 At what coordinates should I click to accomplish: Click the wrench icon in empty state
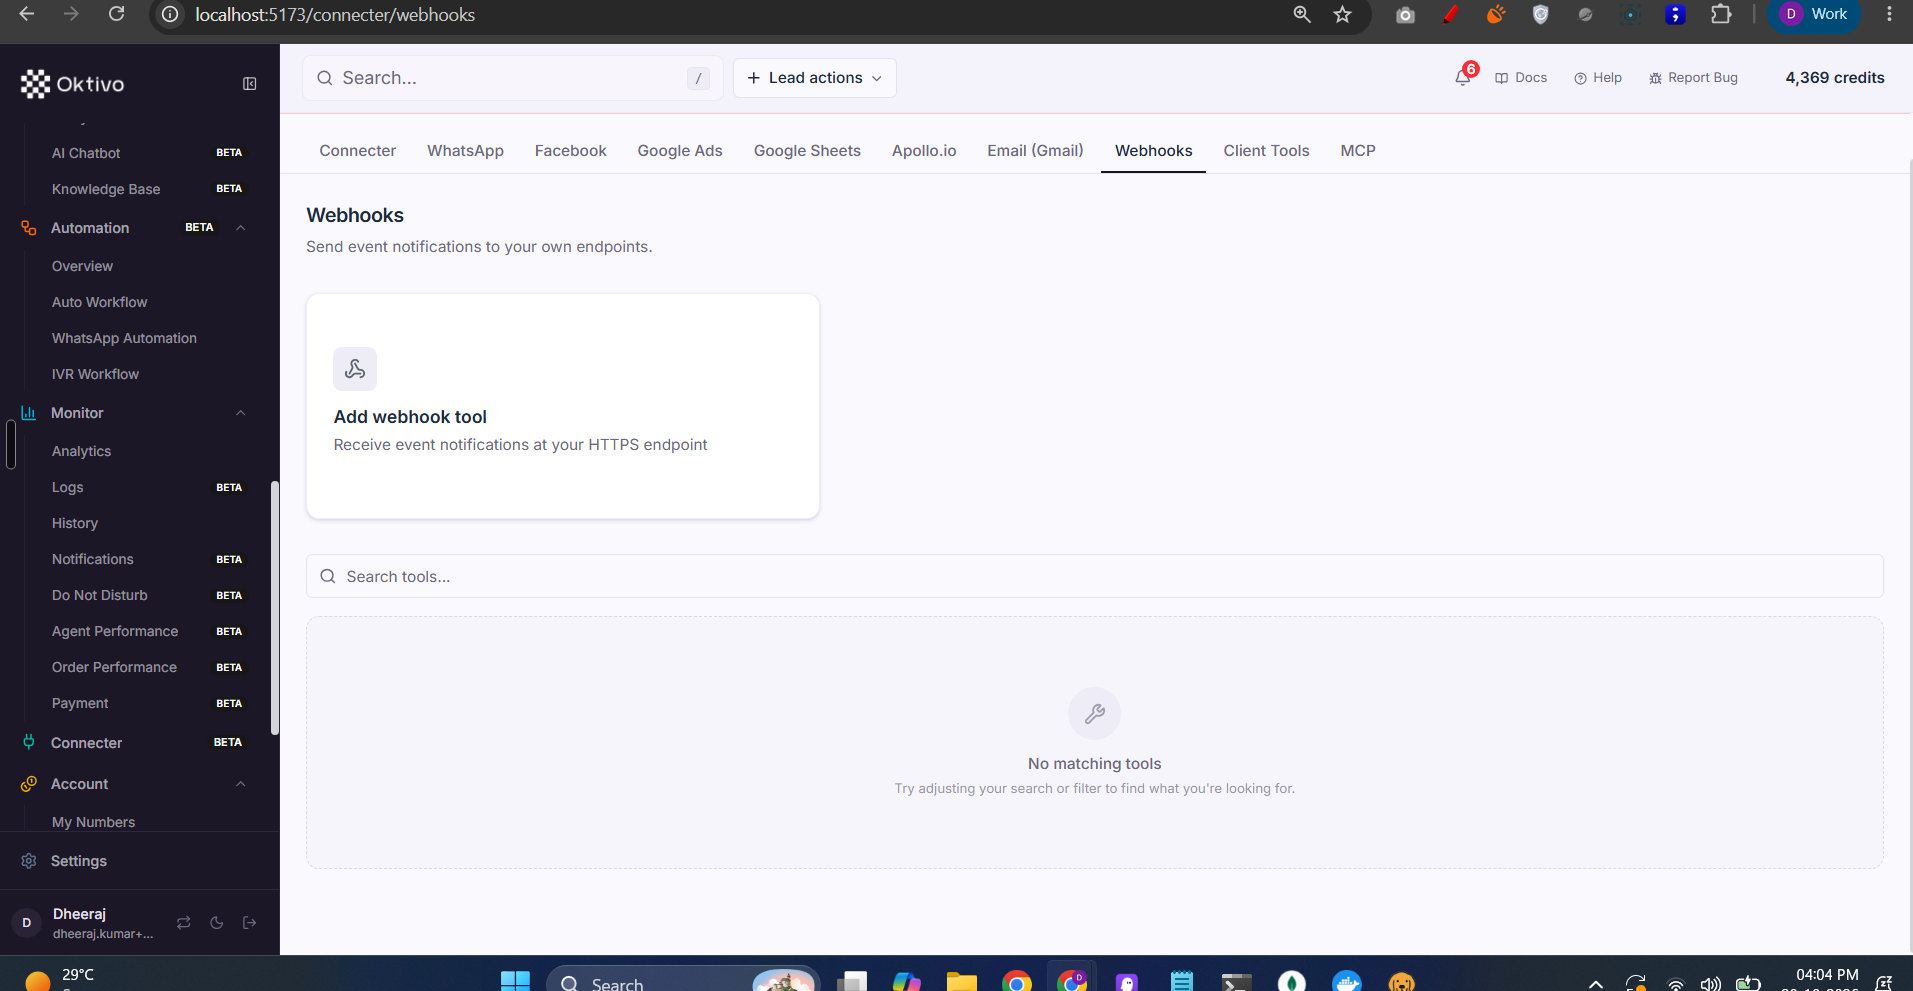(1095, 714)
